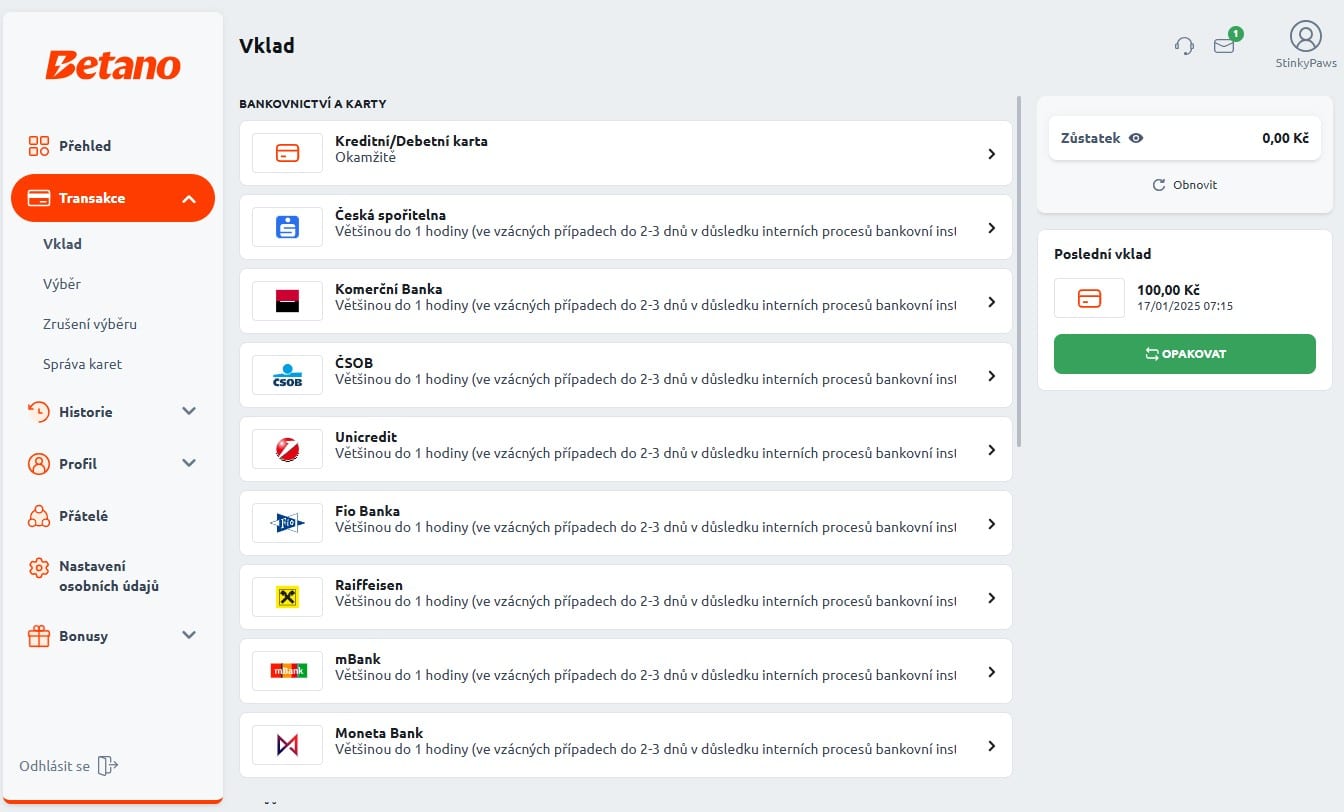Click the StinkyPaws username label
This screenshot has width=1344, height=812.
point(1306,63)
